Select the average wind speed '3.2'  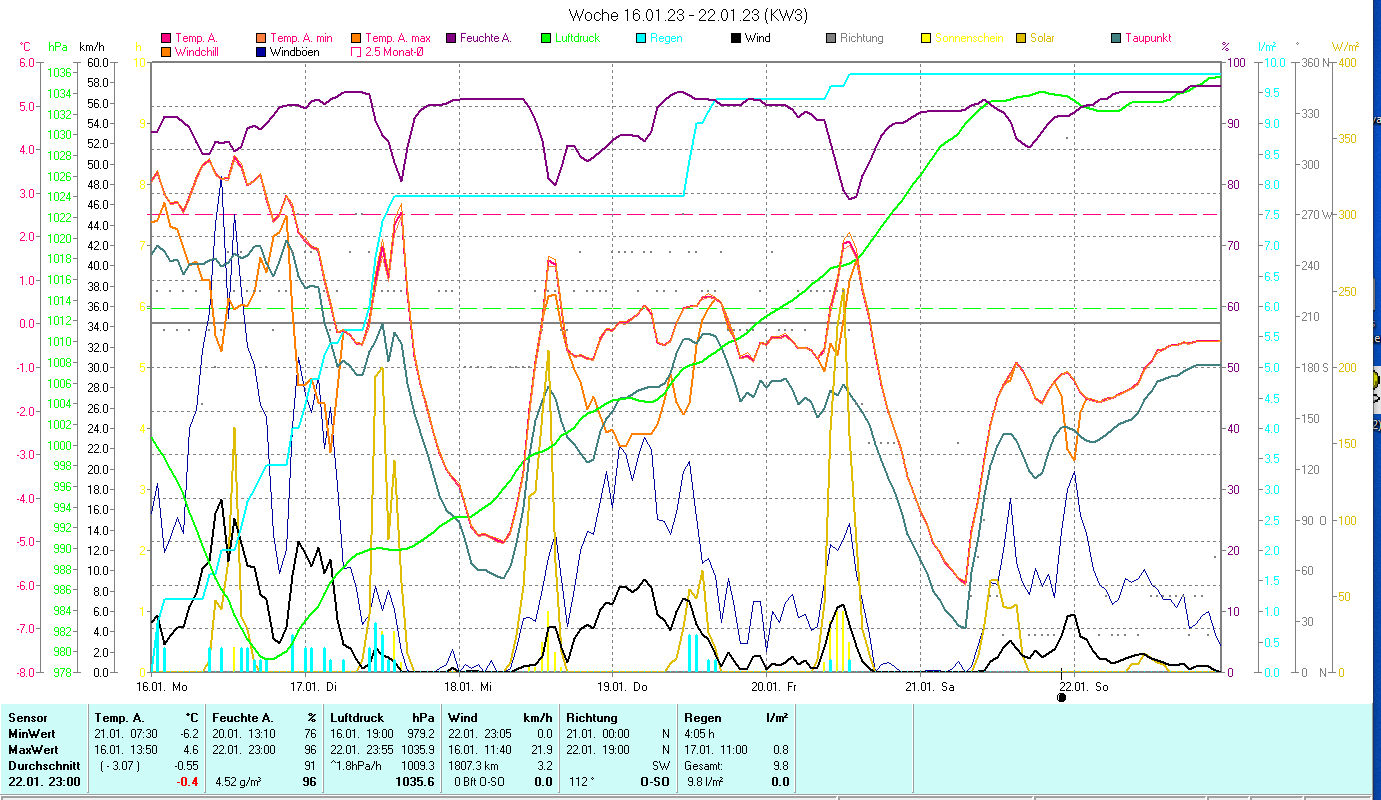tap(545, 766)
